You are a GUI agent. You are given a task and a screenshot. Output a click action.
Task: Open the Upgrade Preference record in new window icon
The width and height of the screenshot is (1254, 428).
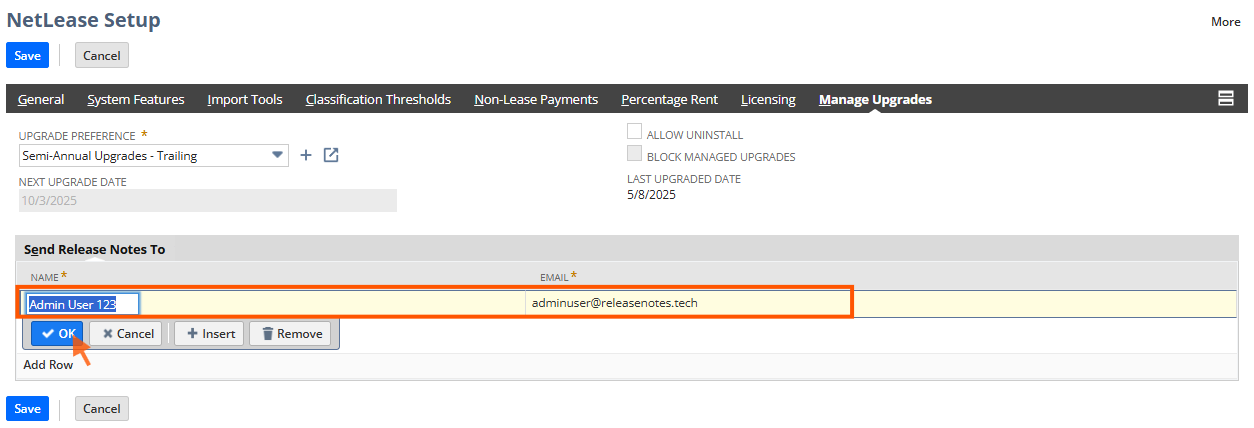pyautogui.click(x=331, y=155)
